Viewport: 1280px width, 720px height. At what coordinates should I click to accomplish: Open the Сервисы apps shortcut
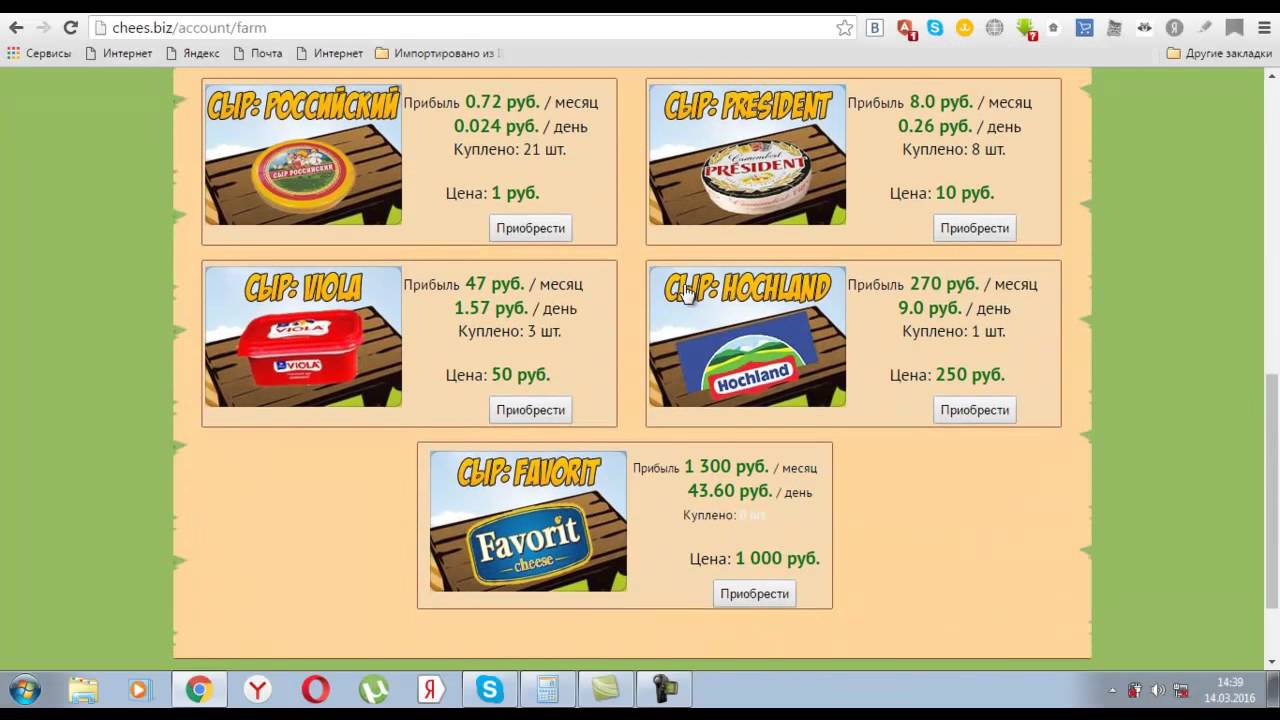(39, 53)
